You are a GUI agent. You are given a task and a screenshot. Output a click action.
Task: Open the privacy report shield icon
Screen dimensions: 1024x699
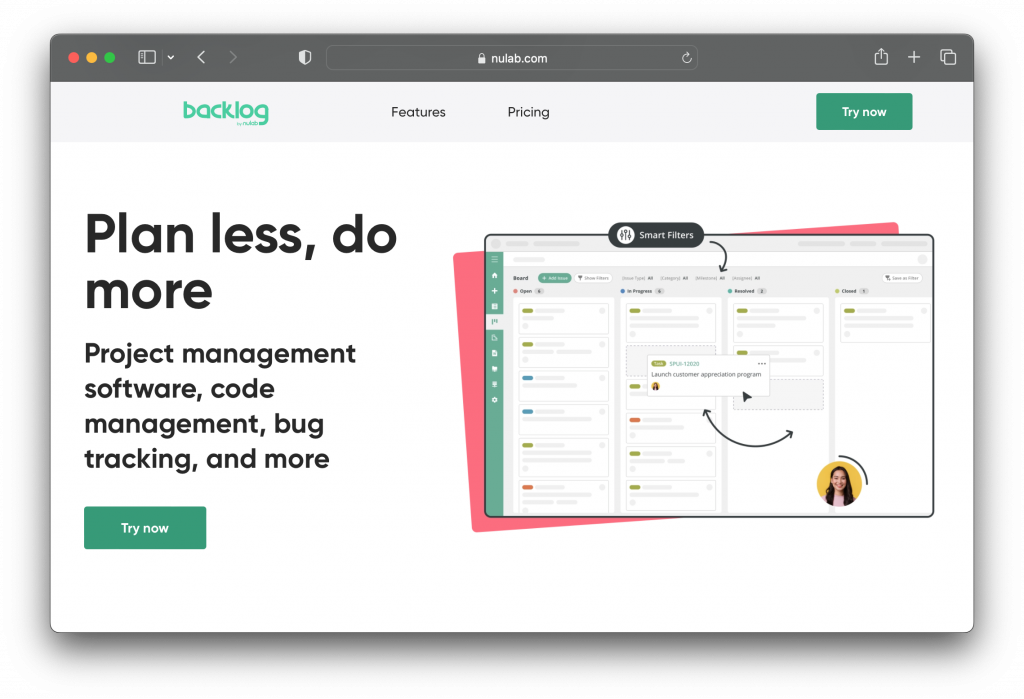click(304, 57)
